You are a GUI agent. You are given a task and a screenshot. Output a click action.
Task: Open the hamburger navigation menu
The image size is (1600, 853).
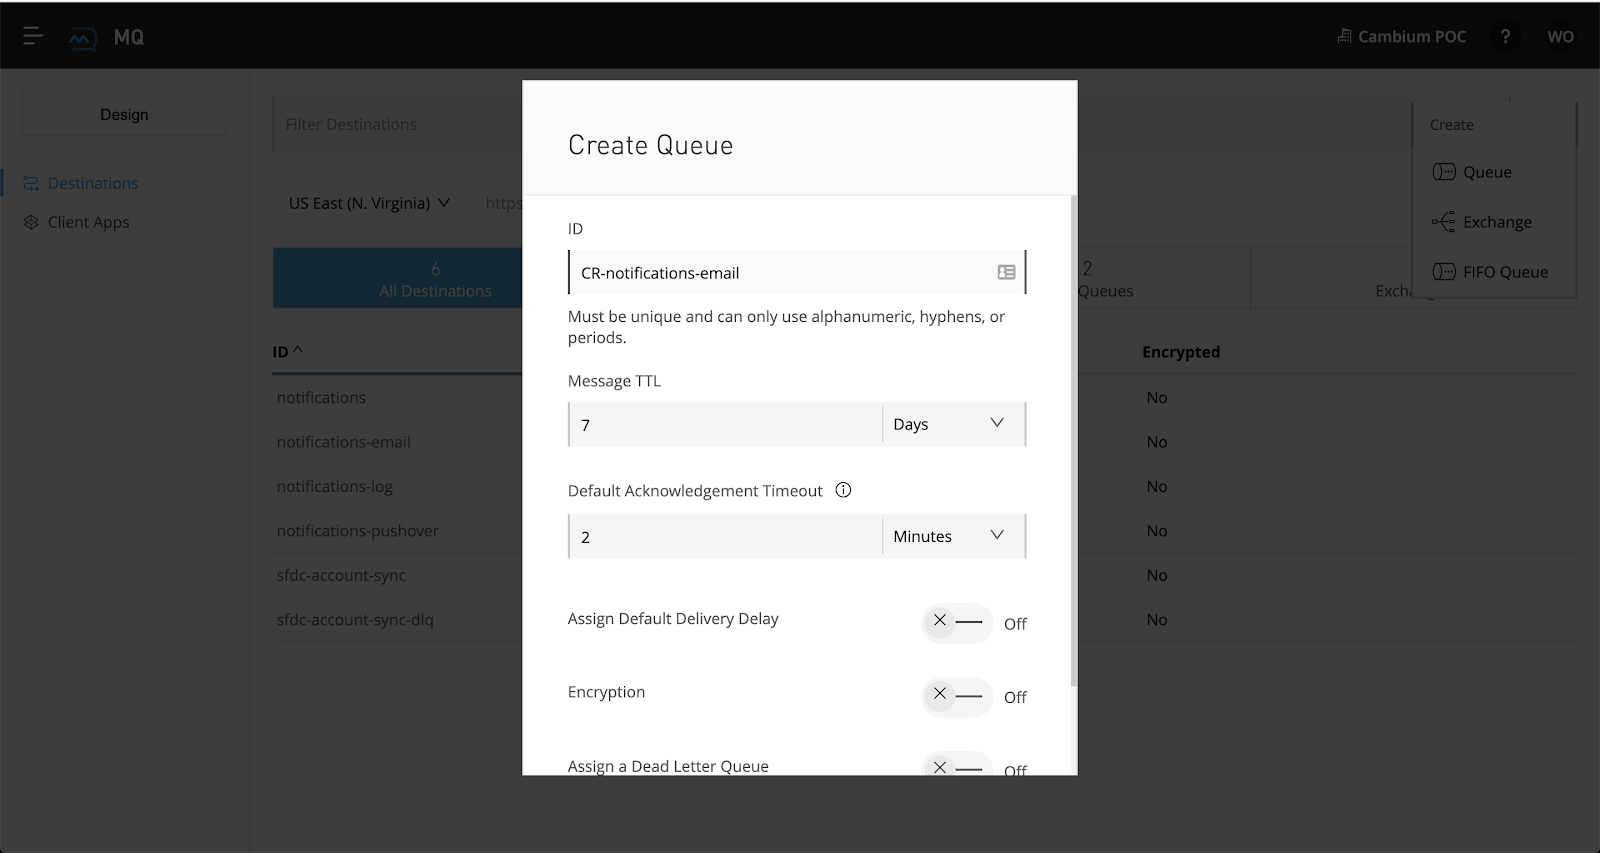click(33, 37)
